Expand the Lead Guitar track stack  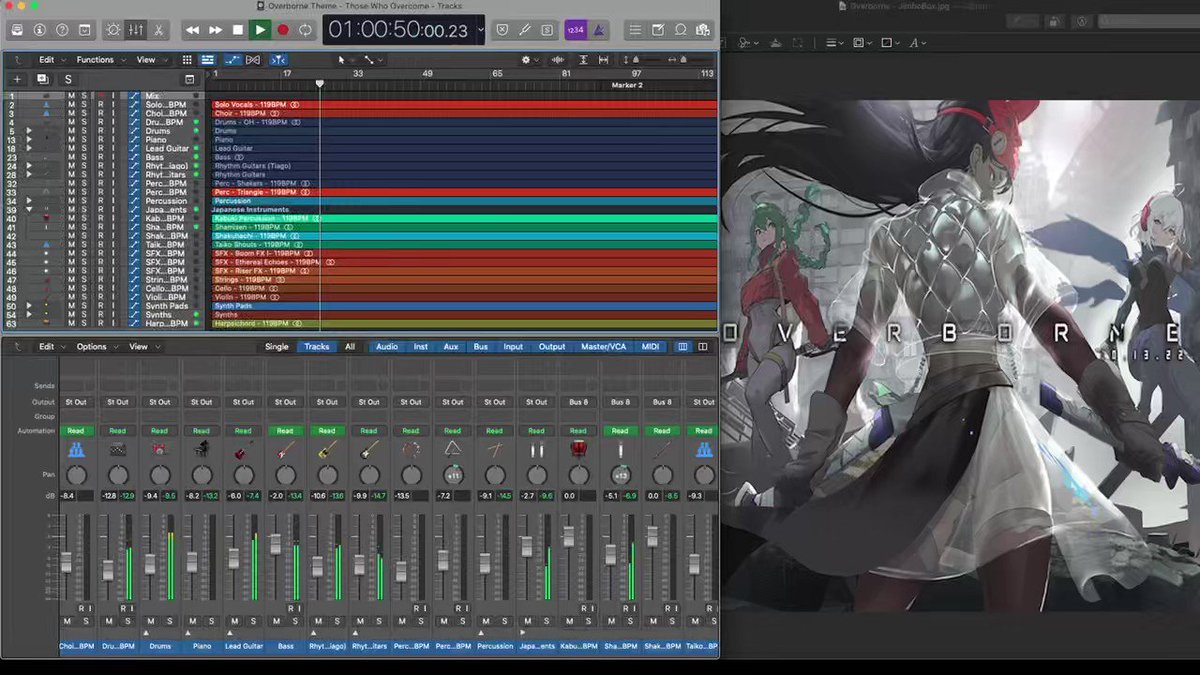[x=29, y=149]
